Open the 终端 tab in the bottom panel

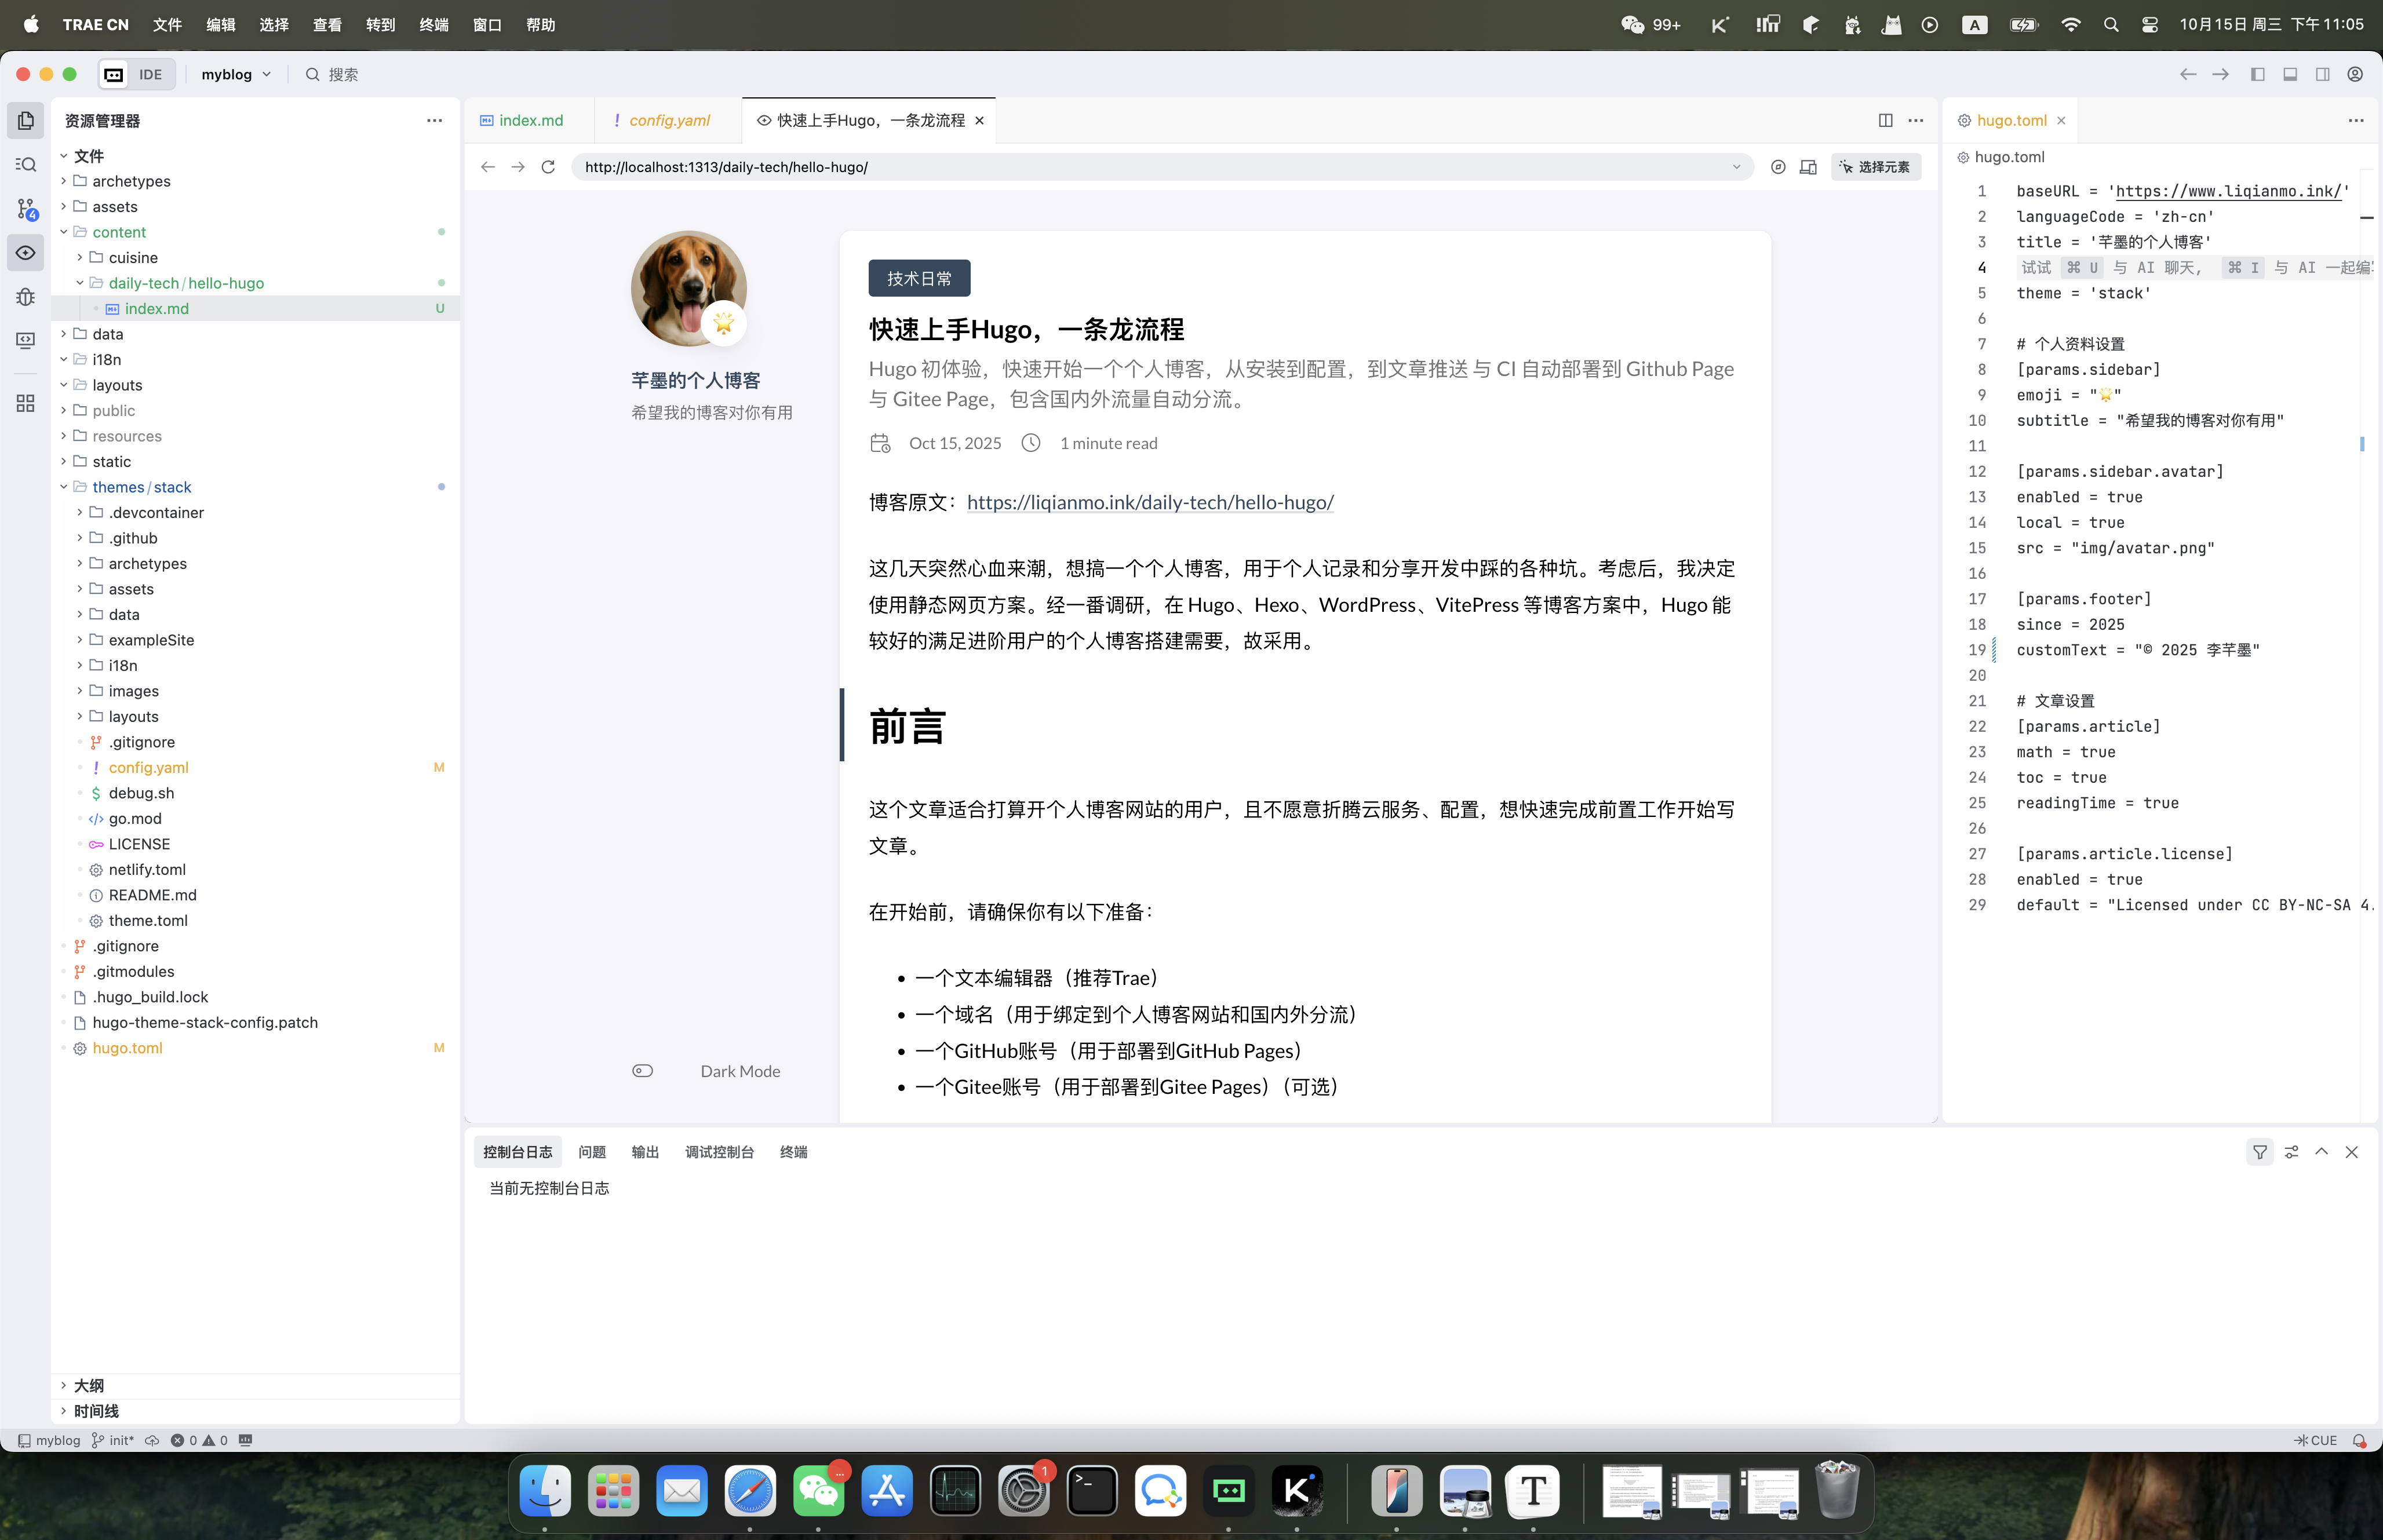point(793,1152)
